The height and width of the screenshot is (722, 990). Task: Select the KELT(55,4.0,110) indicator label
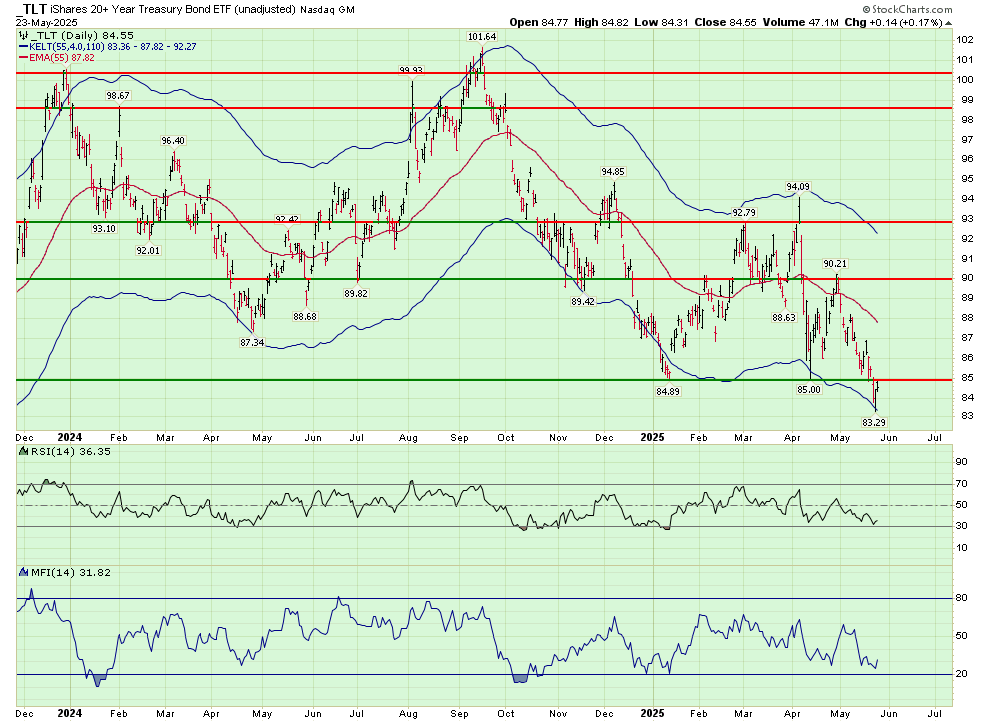coord(68,46)
